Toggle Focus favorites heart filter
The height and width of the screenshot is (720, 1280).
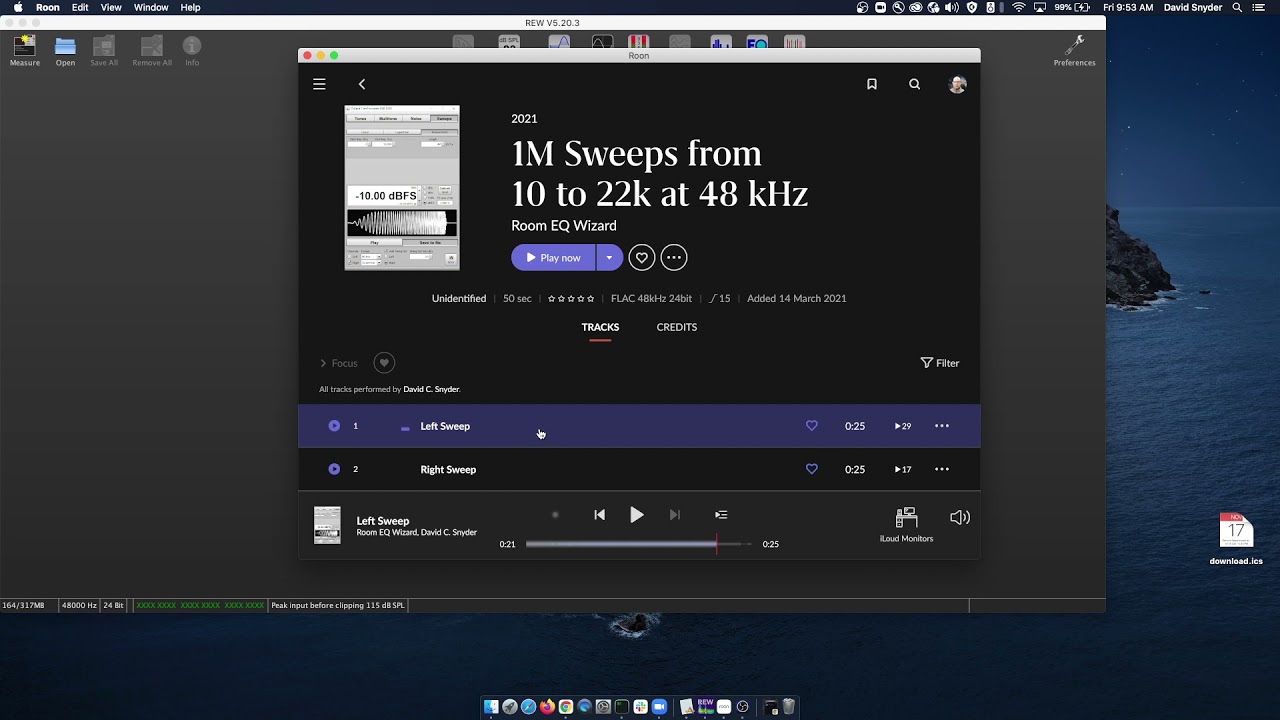click(384, 363)
